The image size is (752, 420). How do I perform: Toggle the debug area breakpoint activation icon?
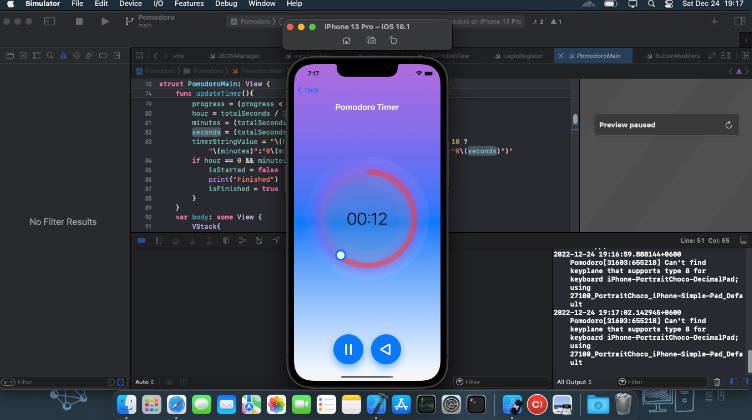pos(141,240)
